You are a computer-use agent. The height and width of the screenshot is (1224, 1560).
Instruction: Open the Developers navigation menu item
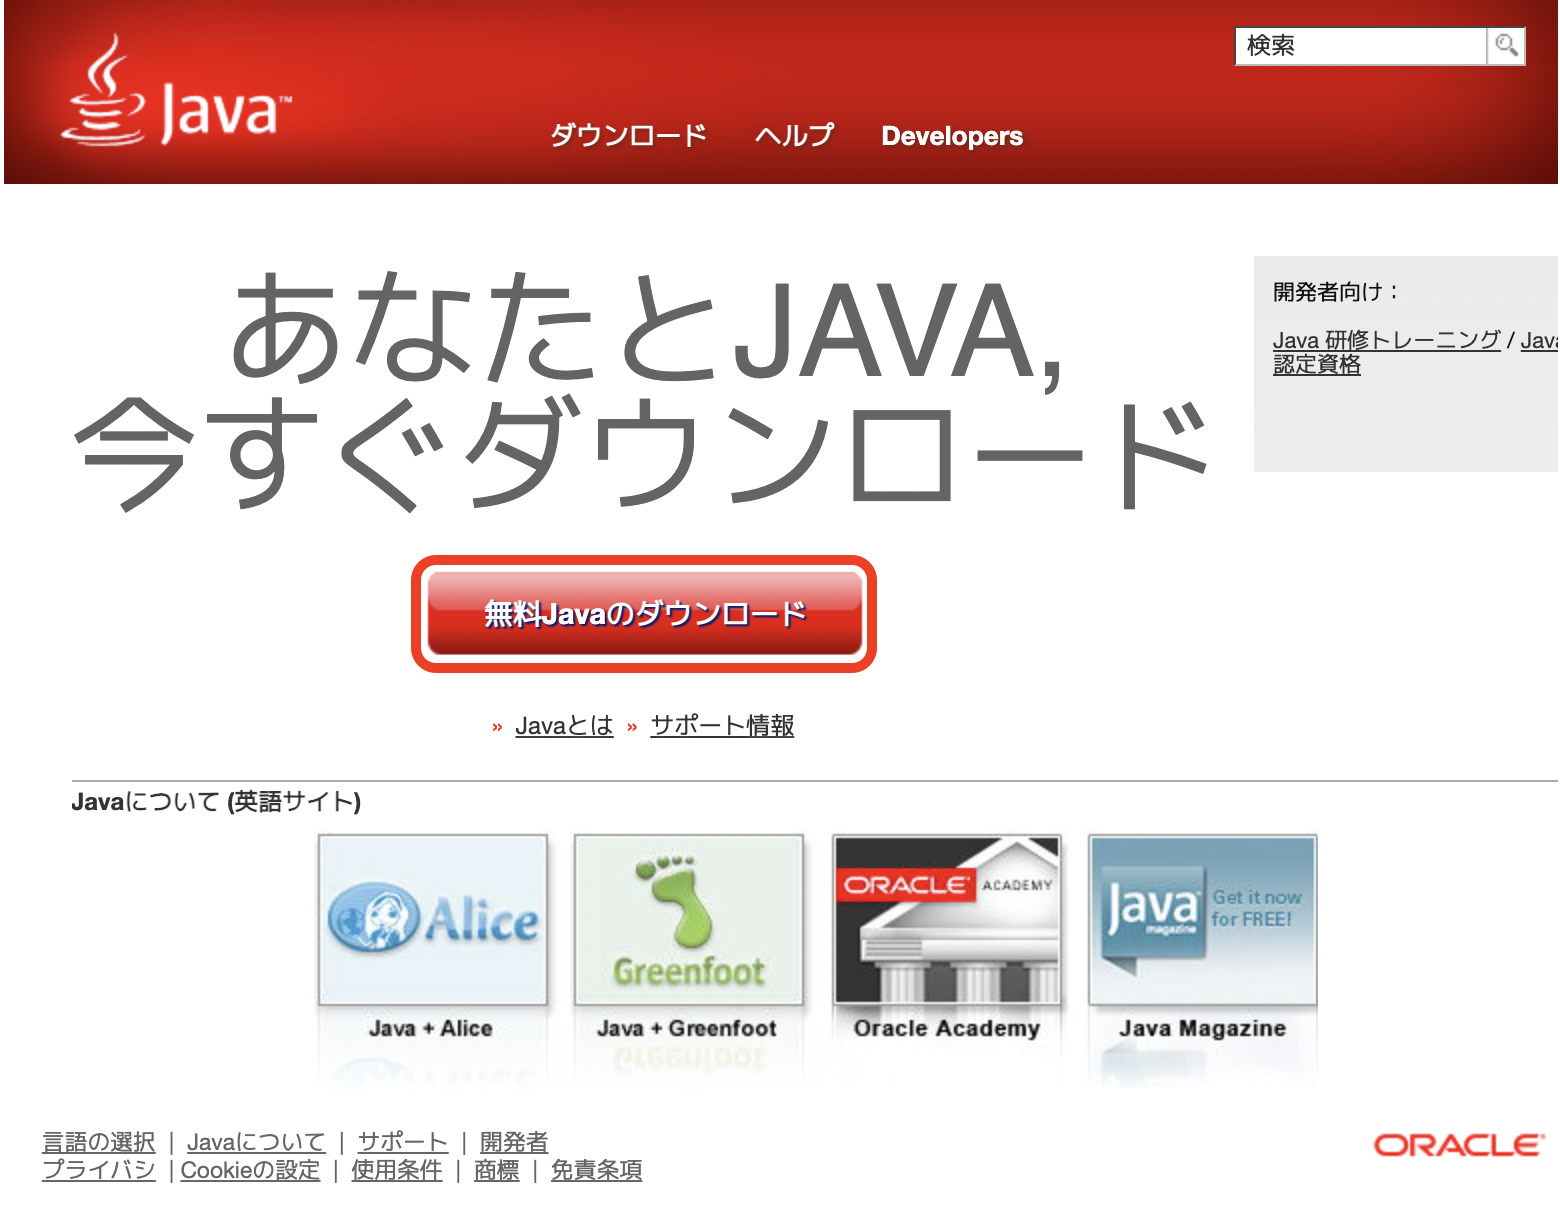[952, 136]
